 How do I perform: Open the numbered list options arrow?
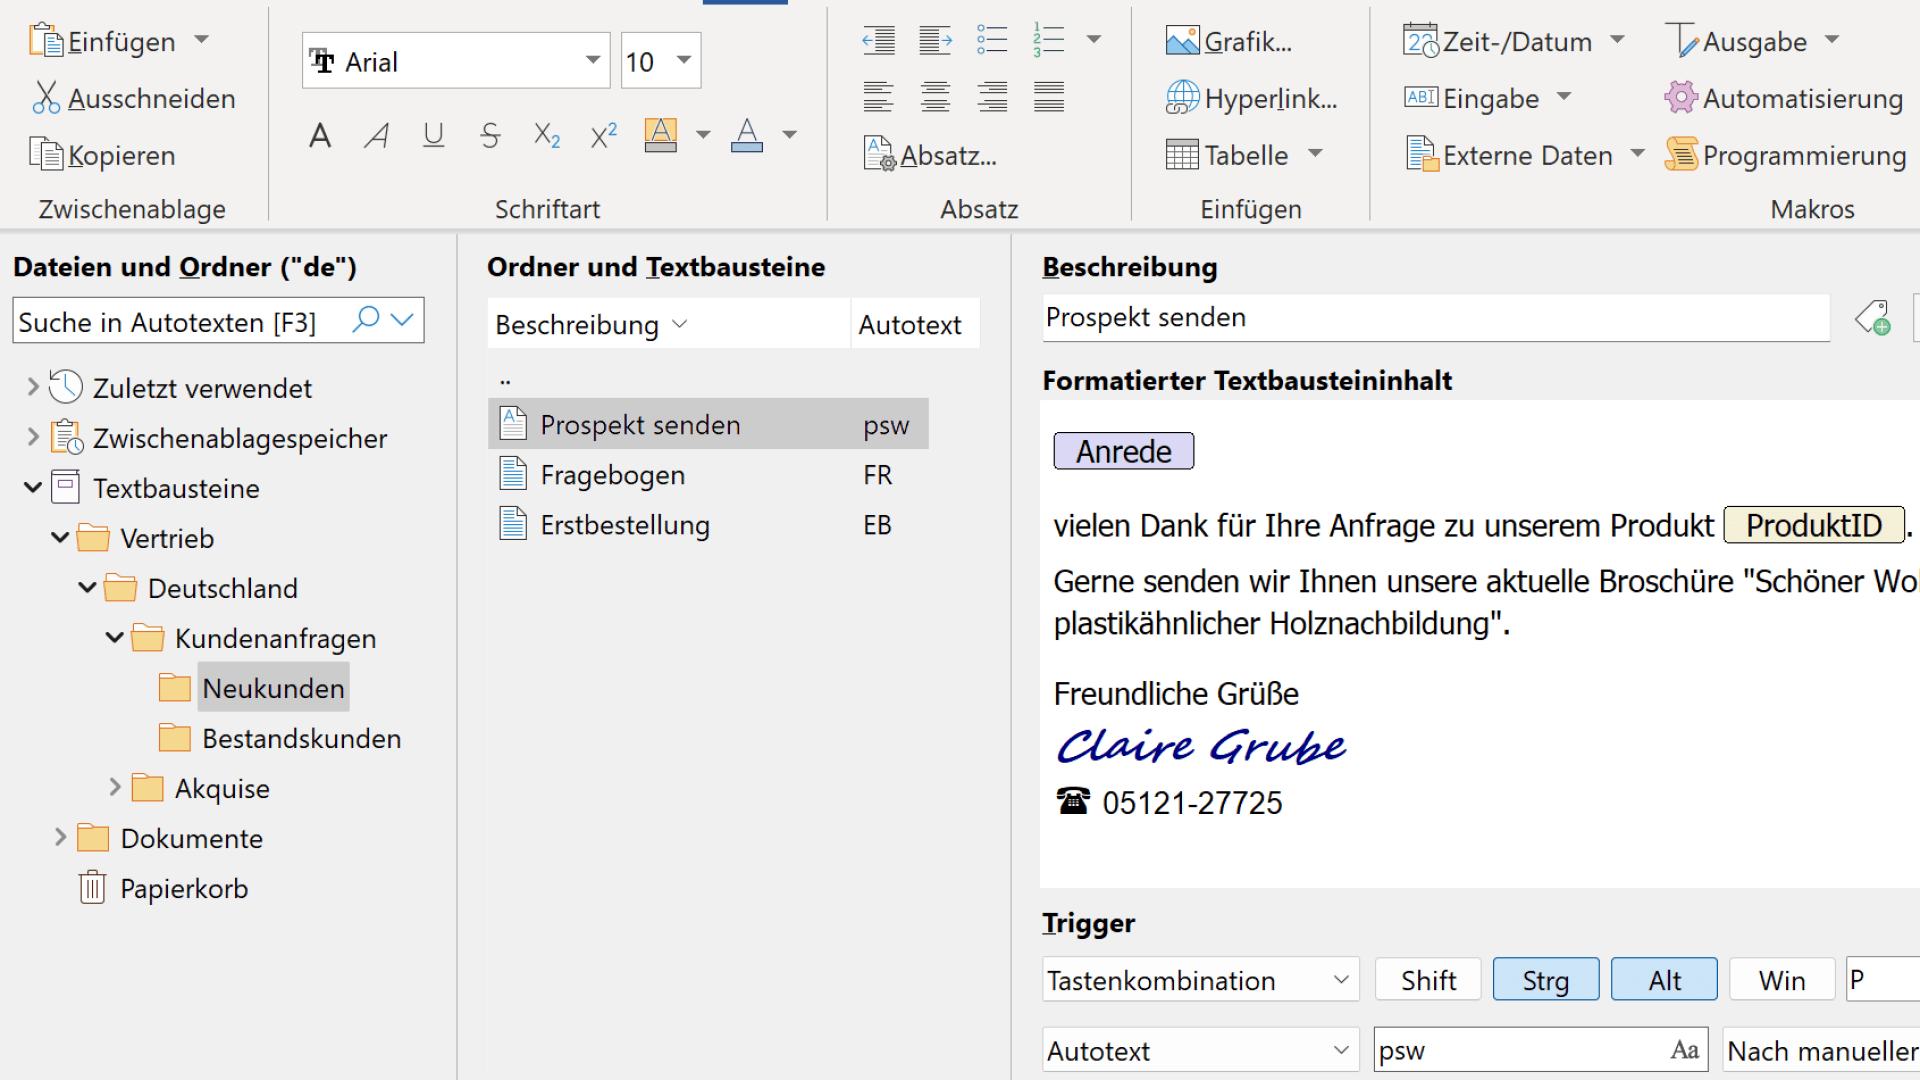click(x=1094, y=40)
